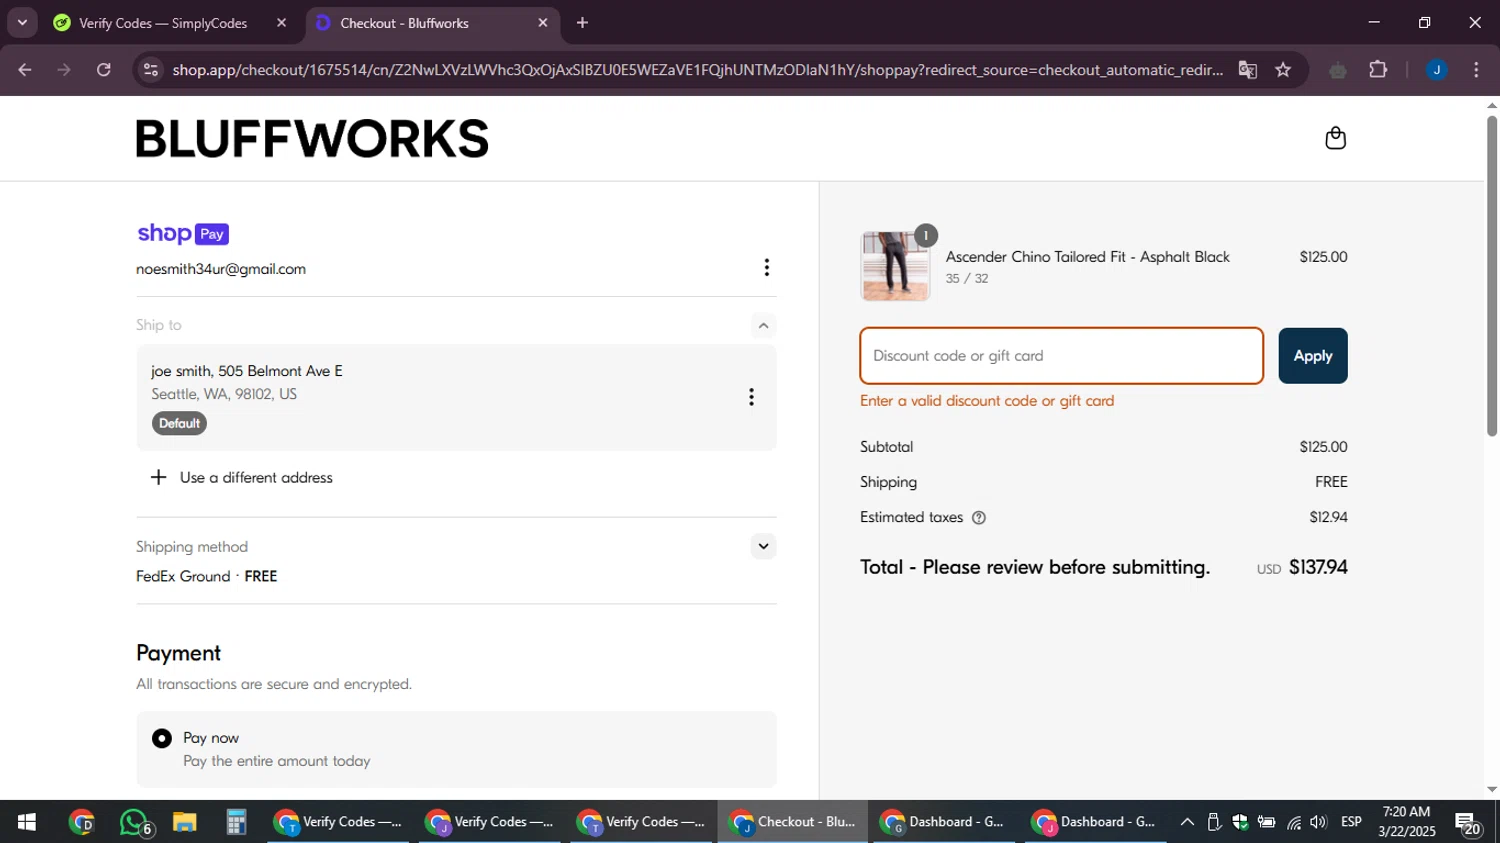The image size is (1500, 843).
Task: Click the Shop Pay logo
Action: pos(183,234)
